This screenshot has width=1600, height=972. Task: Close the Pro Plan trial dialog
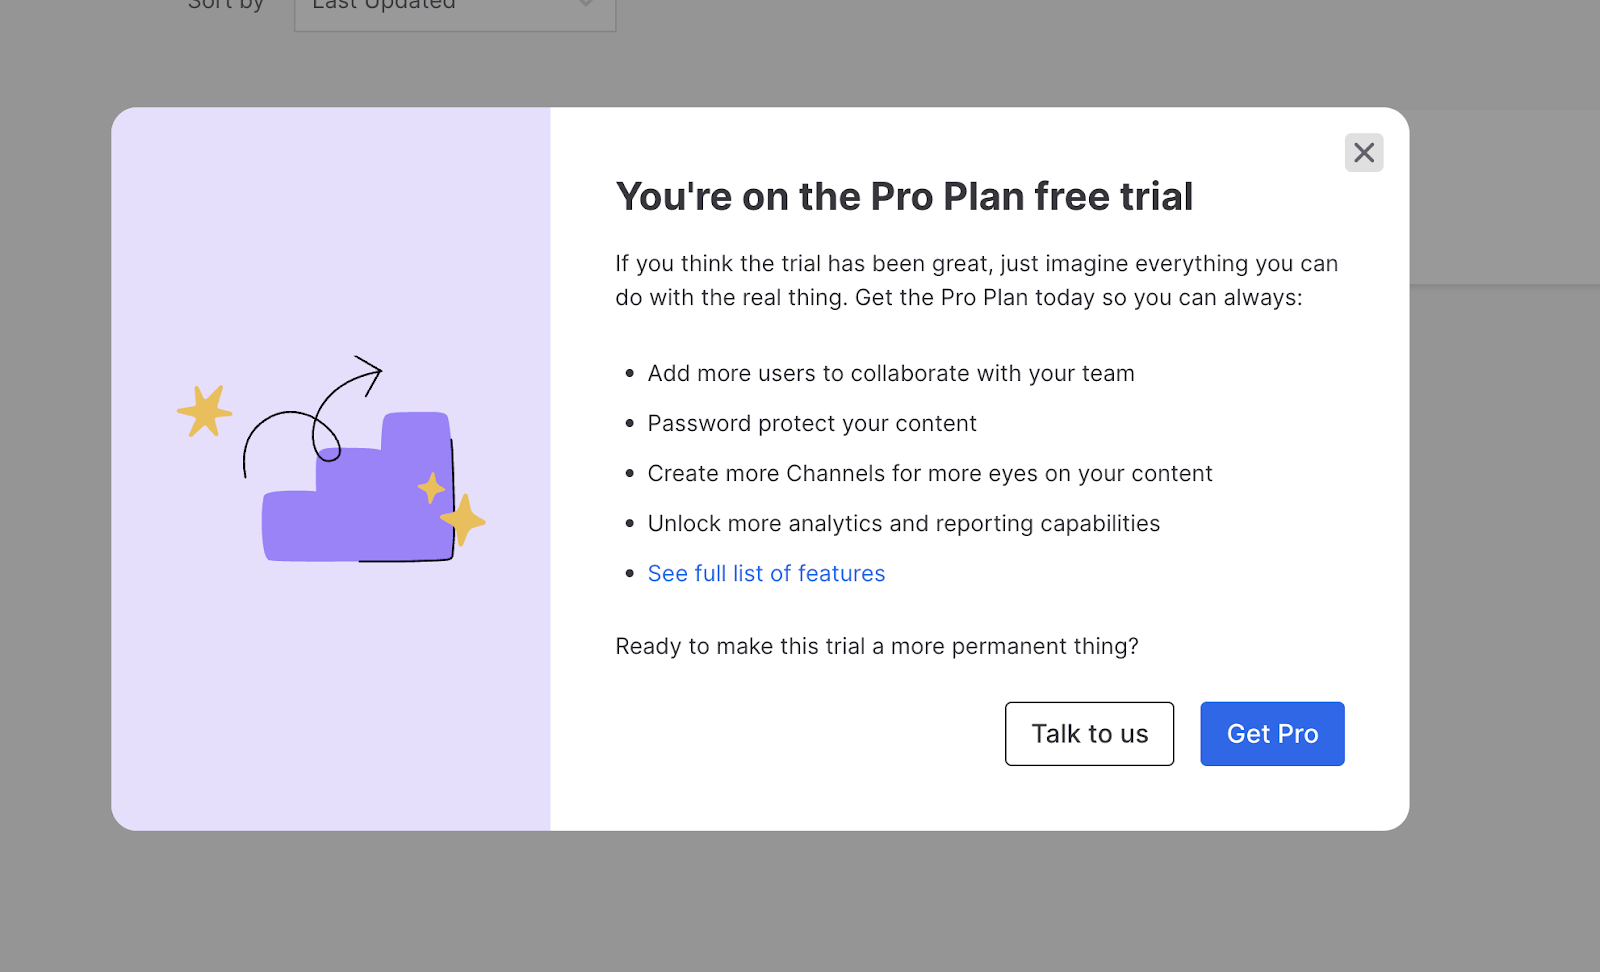pos(1363,153)
